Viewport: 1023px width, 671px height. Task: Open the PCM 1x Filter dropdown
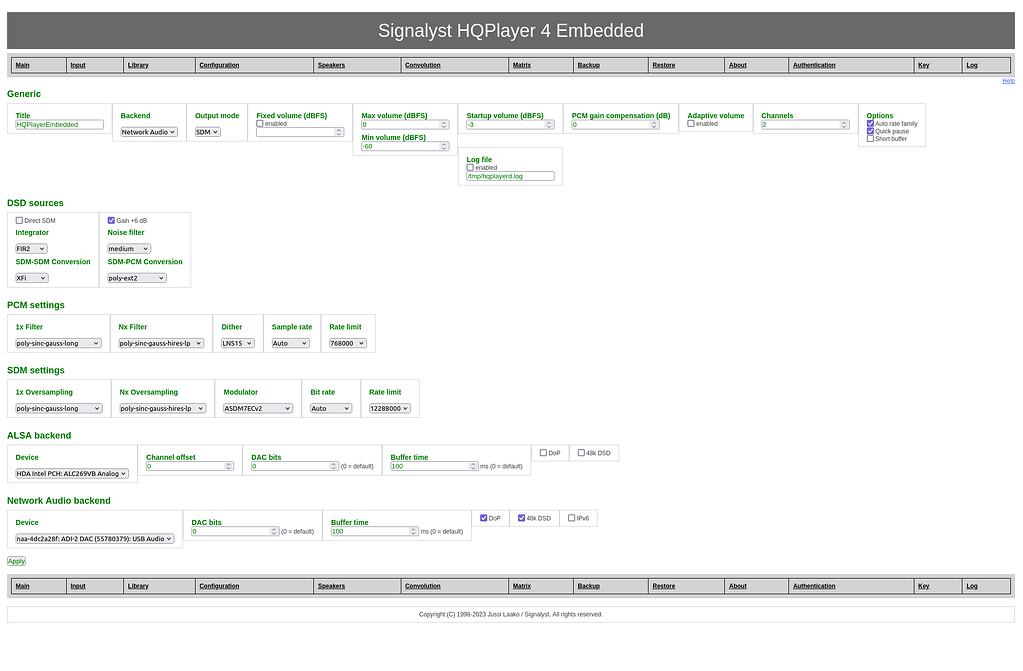point(58,343)
